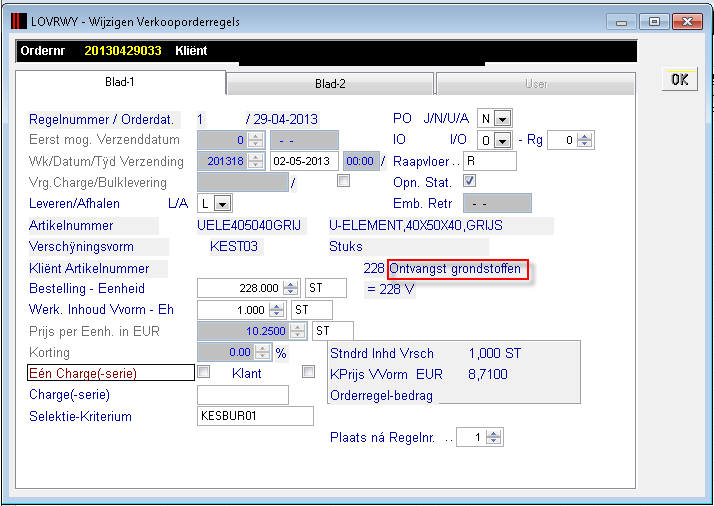Select the Blad-1 tab
Screen dimensions: 714x506
tap(120, 82)
